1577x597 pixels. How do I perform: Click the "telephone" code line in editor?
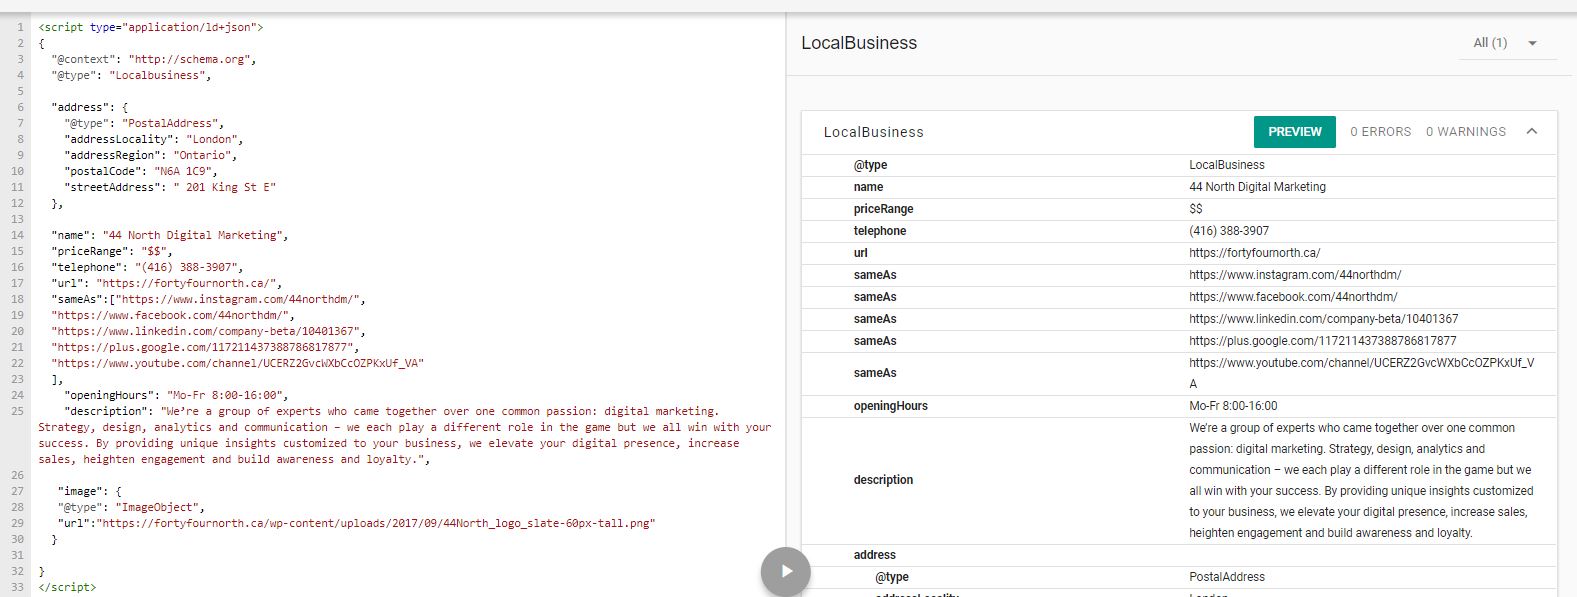(147, 267)
